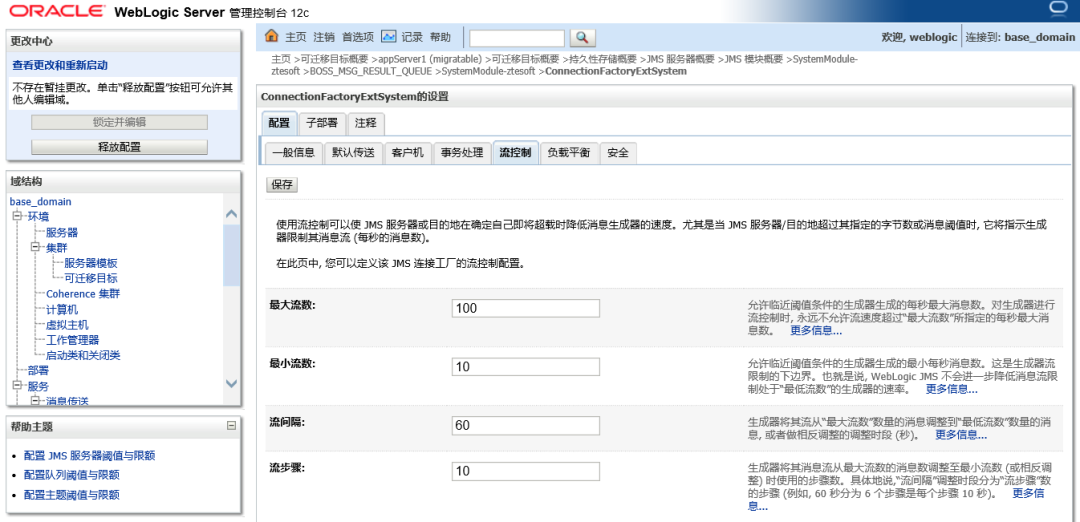Viewport: 1080px width, 522px height.
Task: Open 服务器模板 tree item
Action: click(91, 263)
